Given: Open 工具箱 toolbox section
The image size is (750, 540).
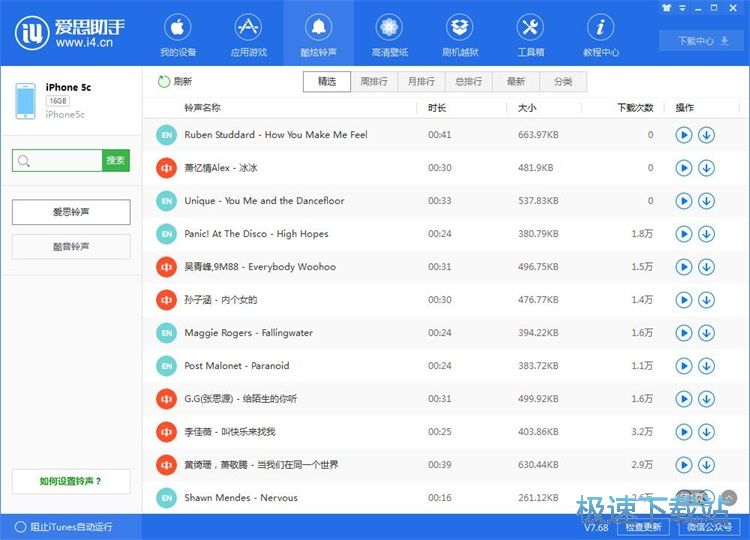Looking at the screenshot, I should [530, 34].
